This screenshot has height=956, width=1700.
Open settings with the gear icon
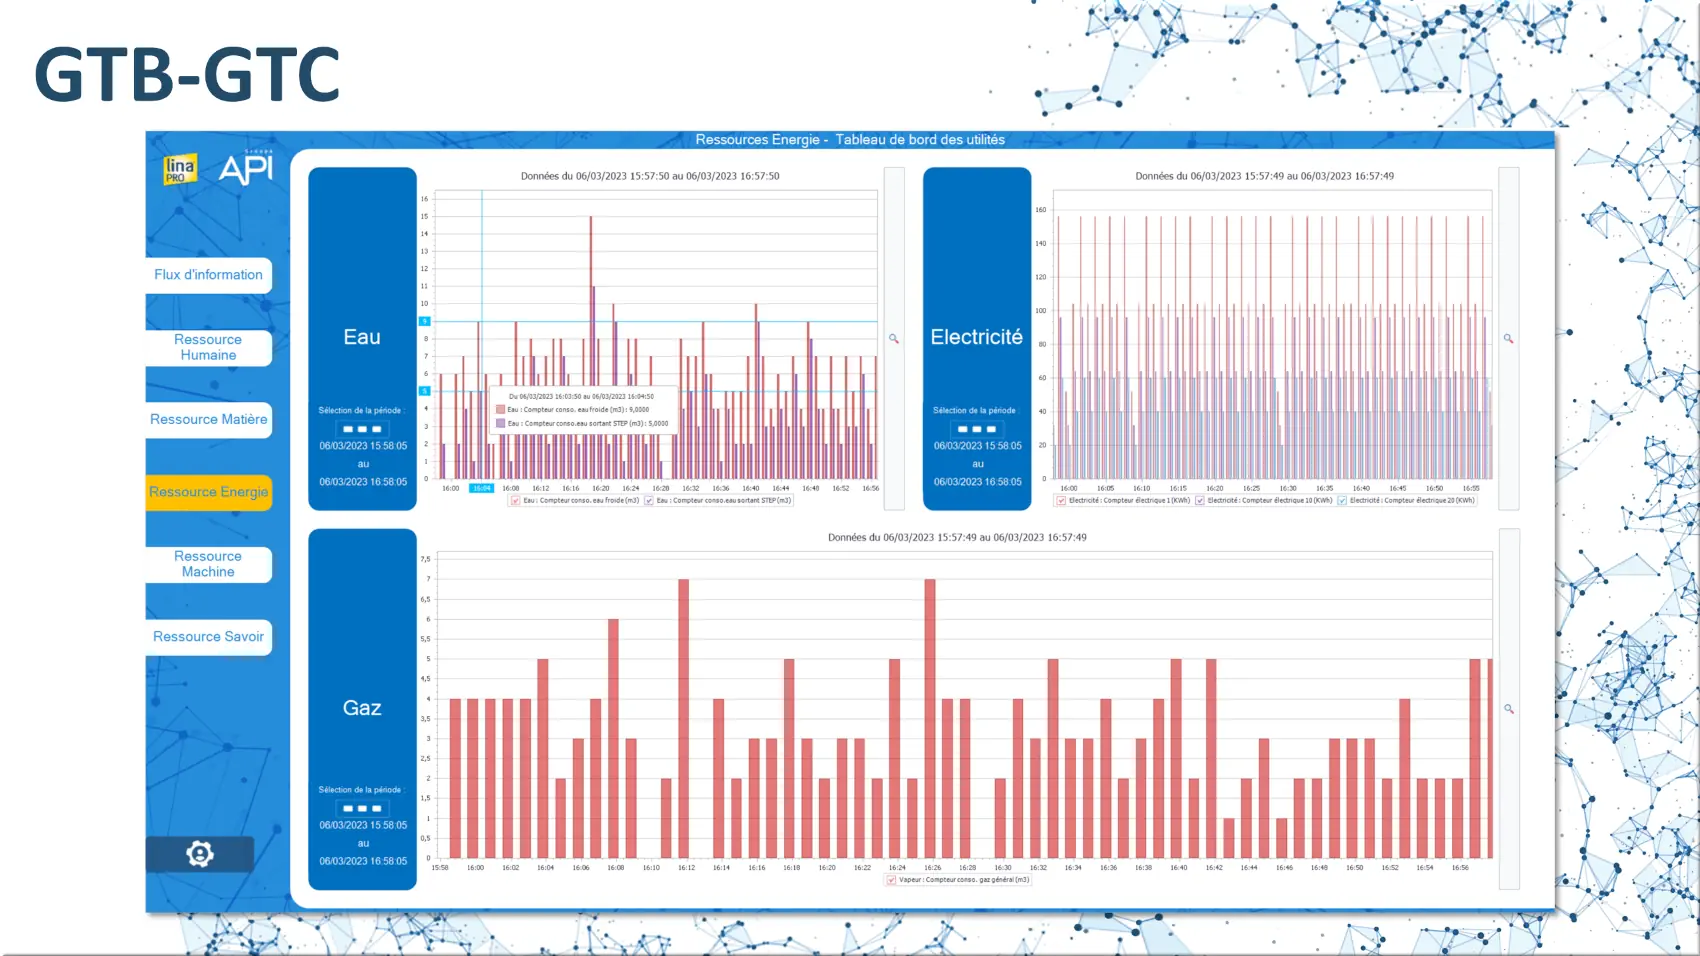(x=200, y=854)
